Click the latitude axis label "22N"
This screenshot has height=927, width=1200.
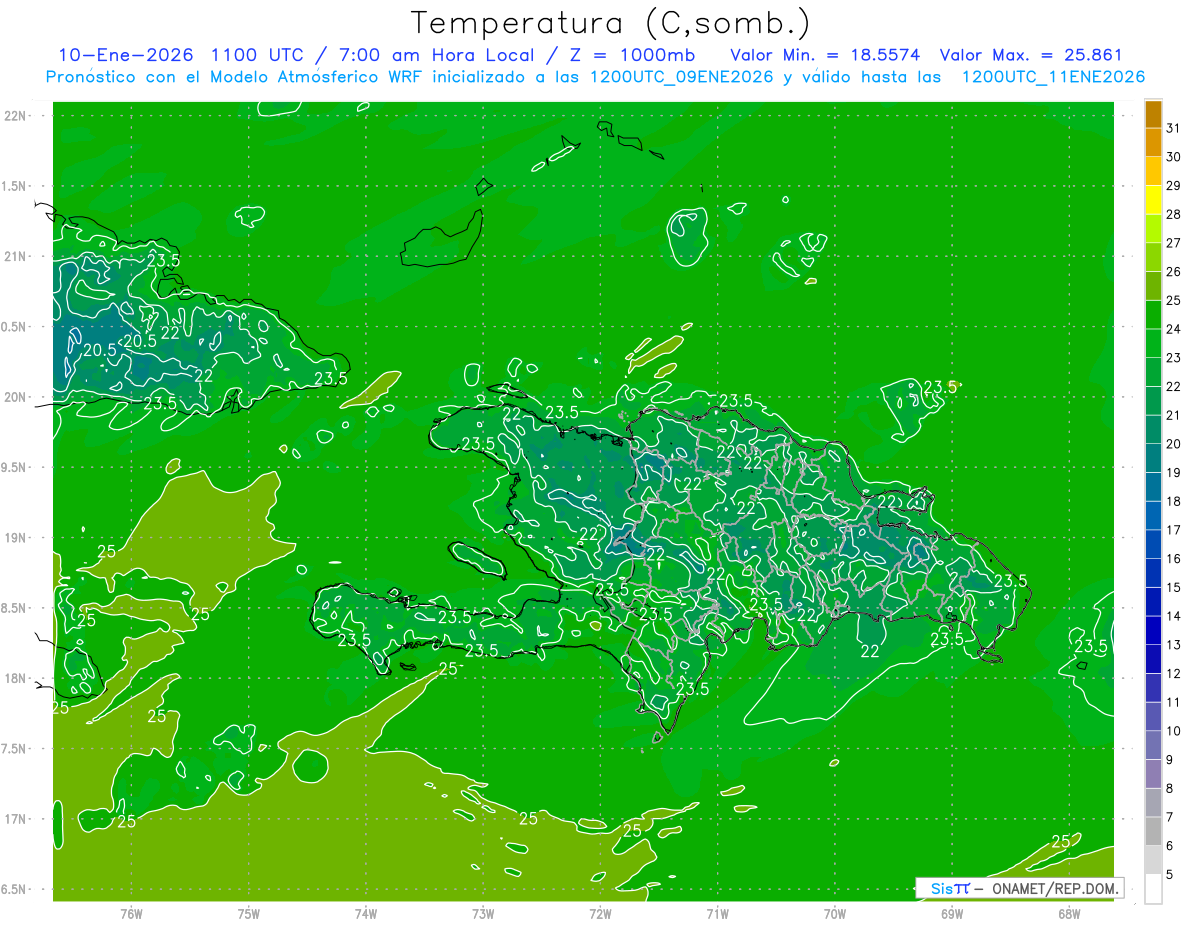click(x=16, y=116)
